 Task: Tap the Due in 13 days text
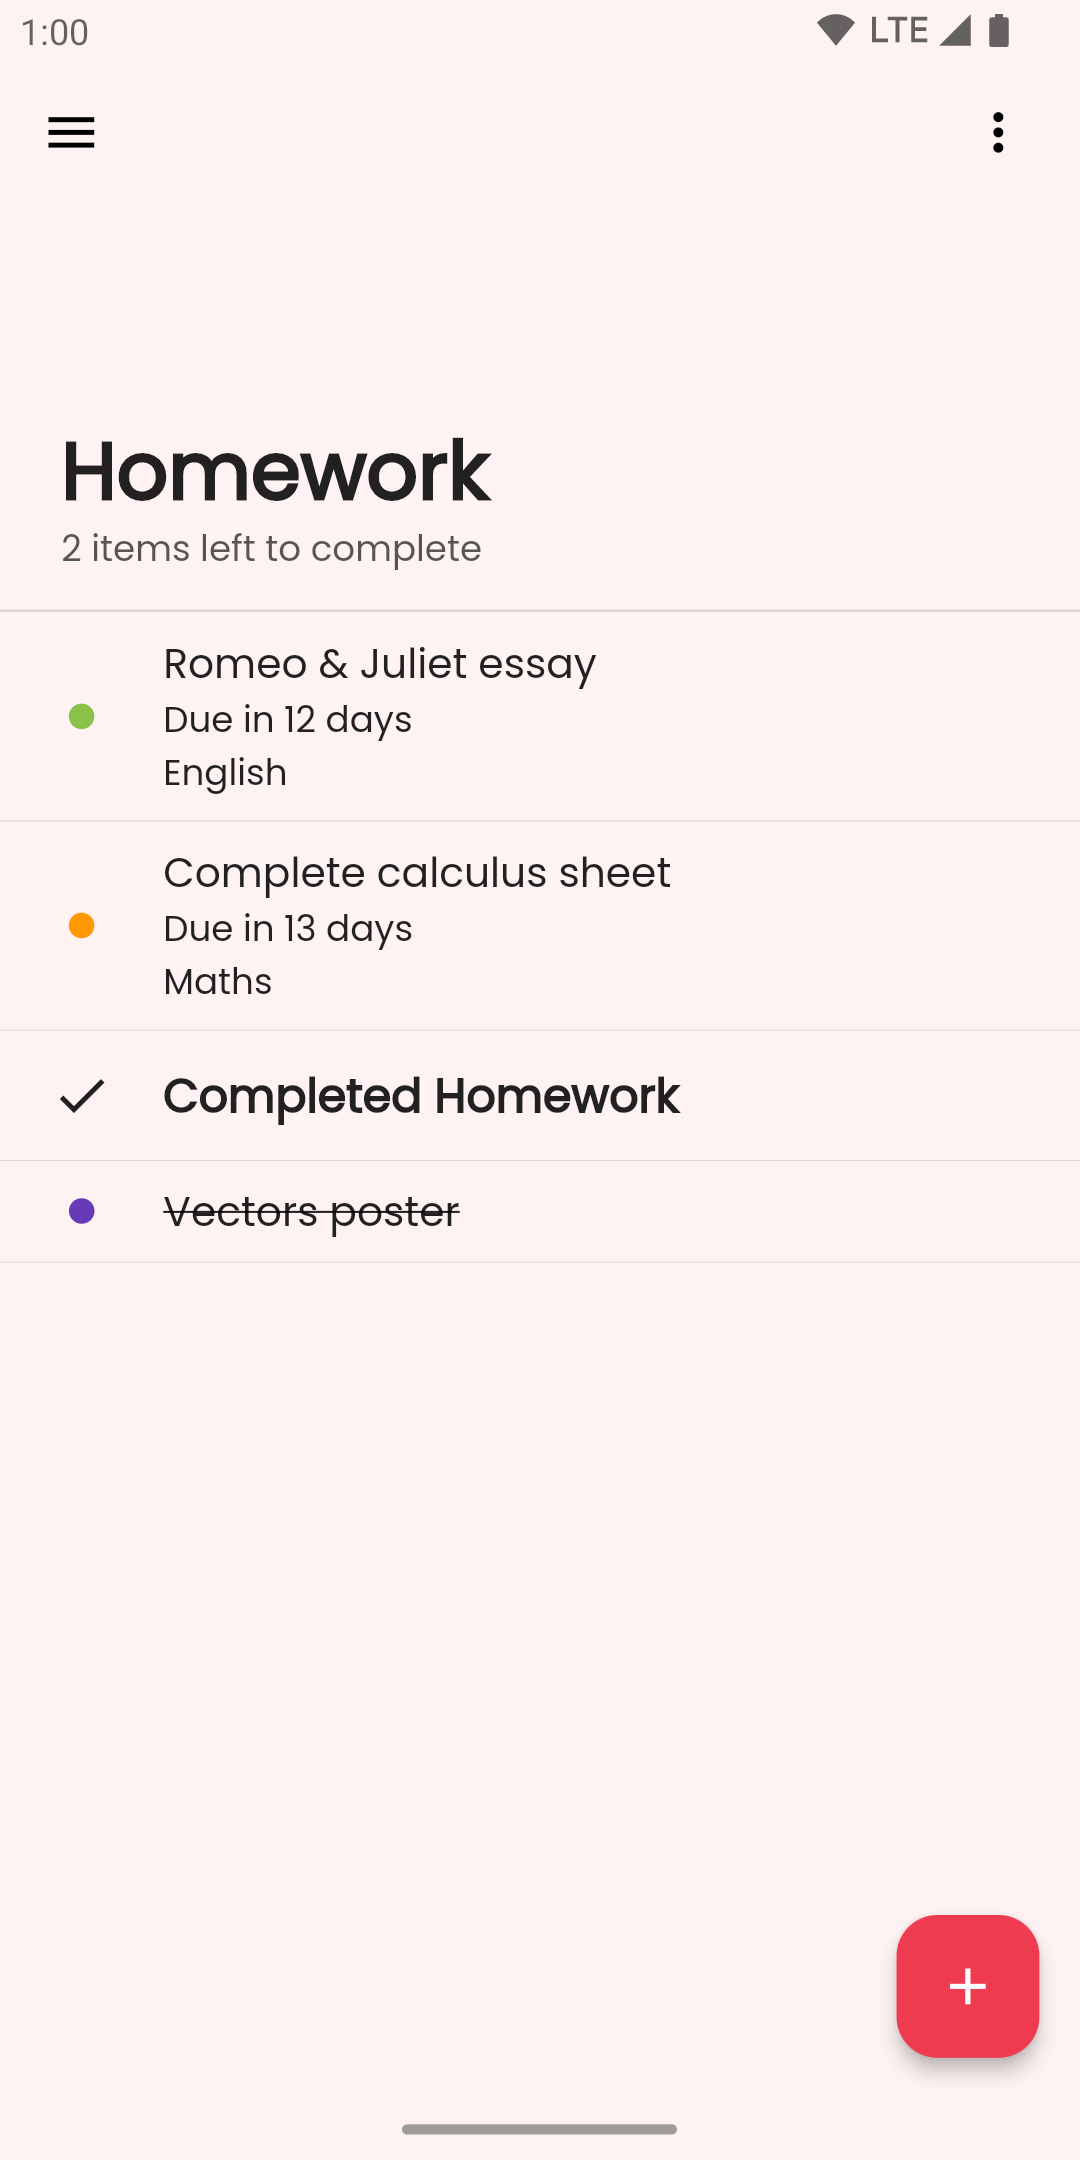click(288, 929)
